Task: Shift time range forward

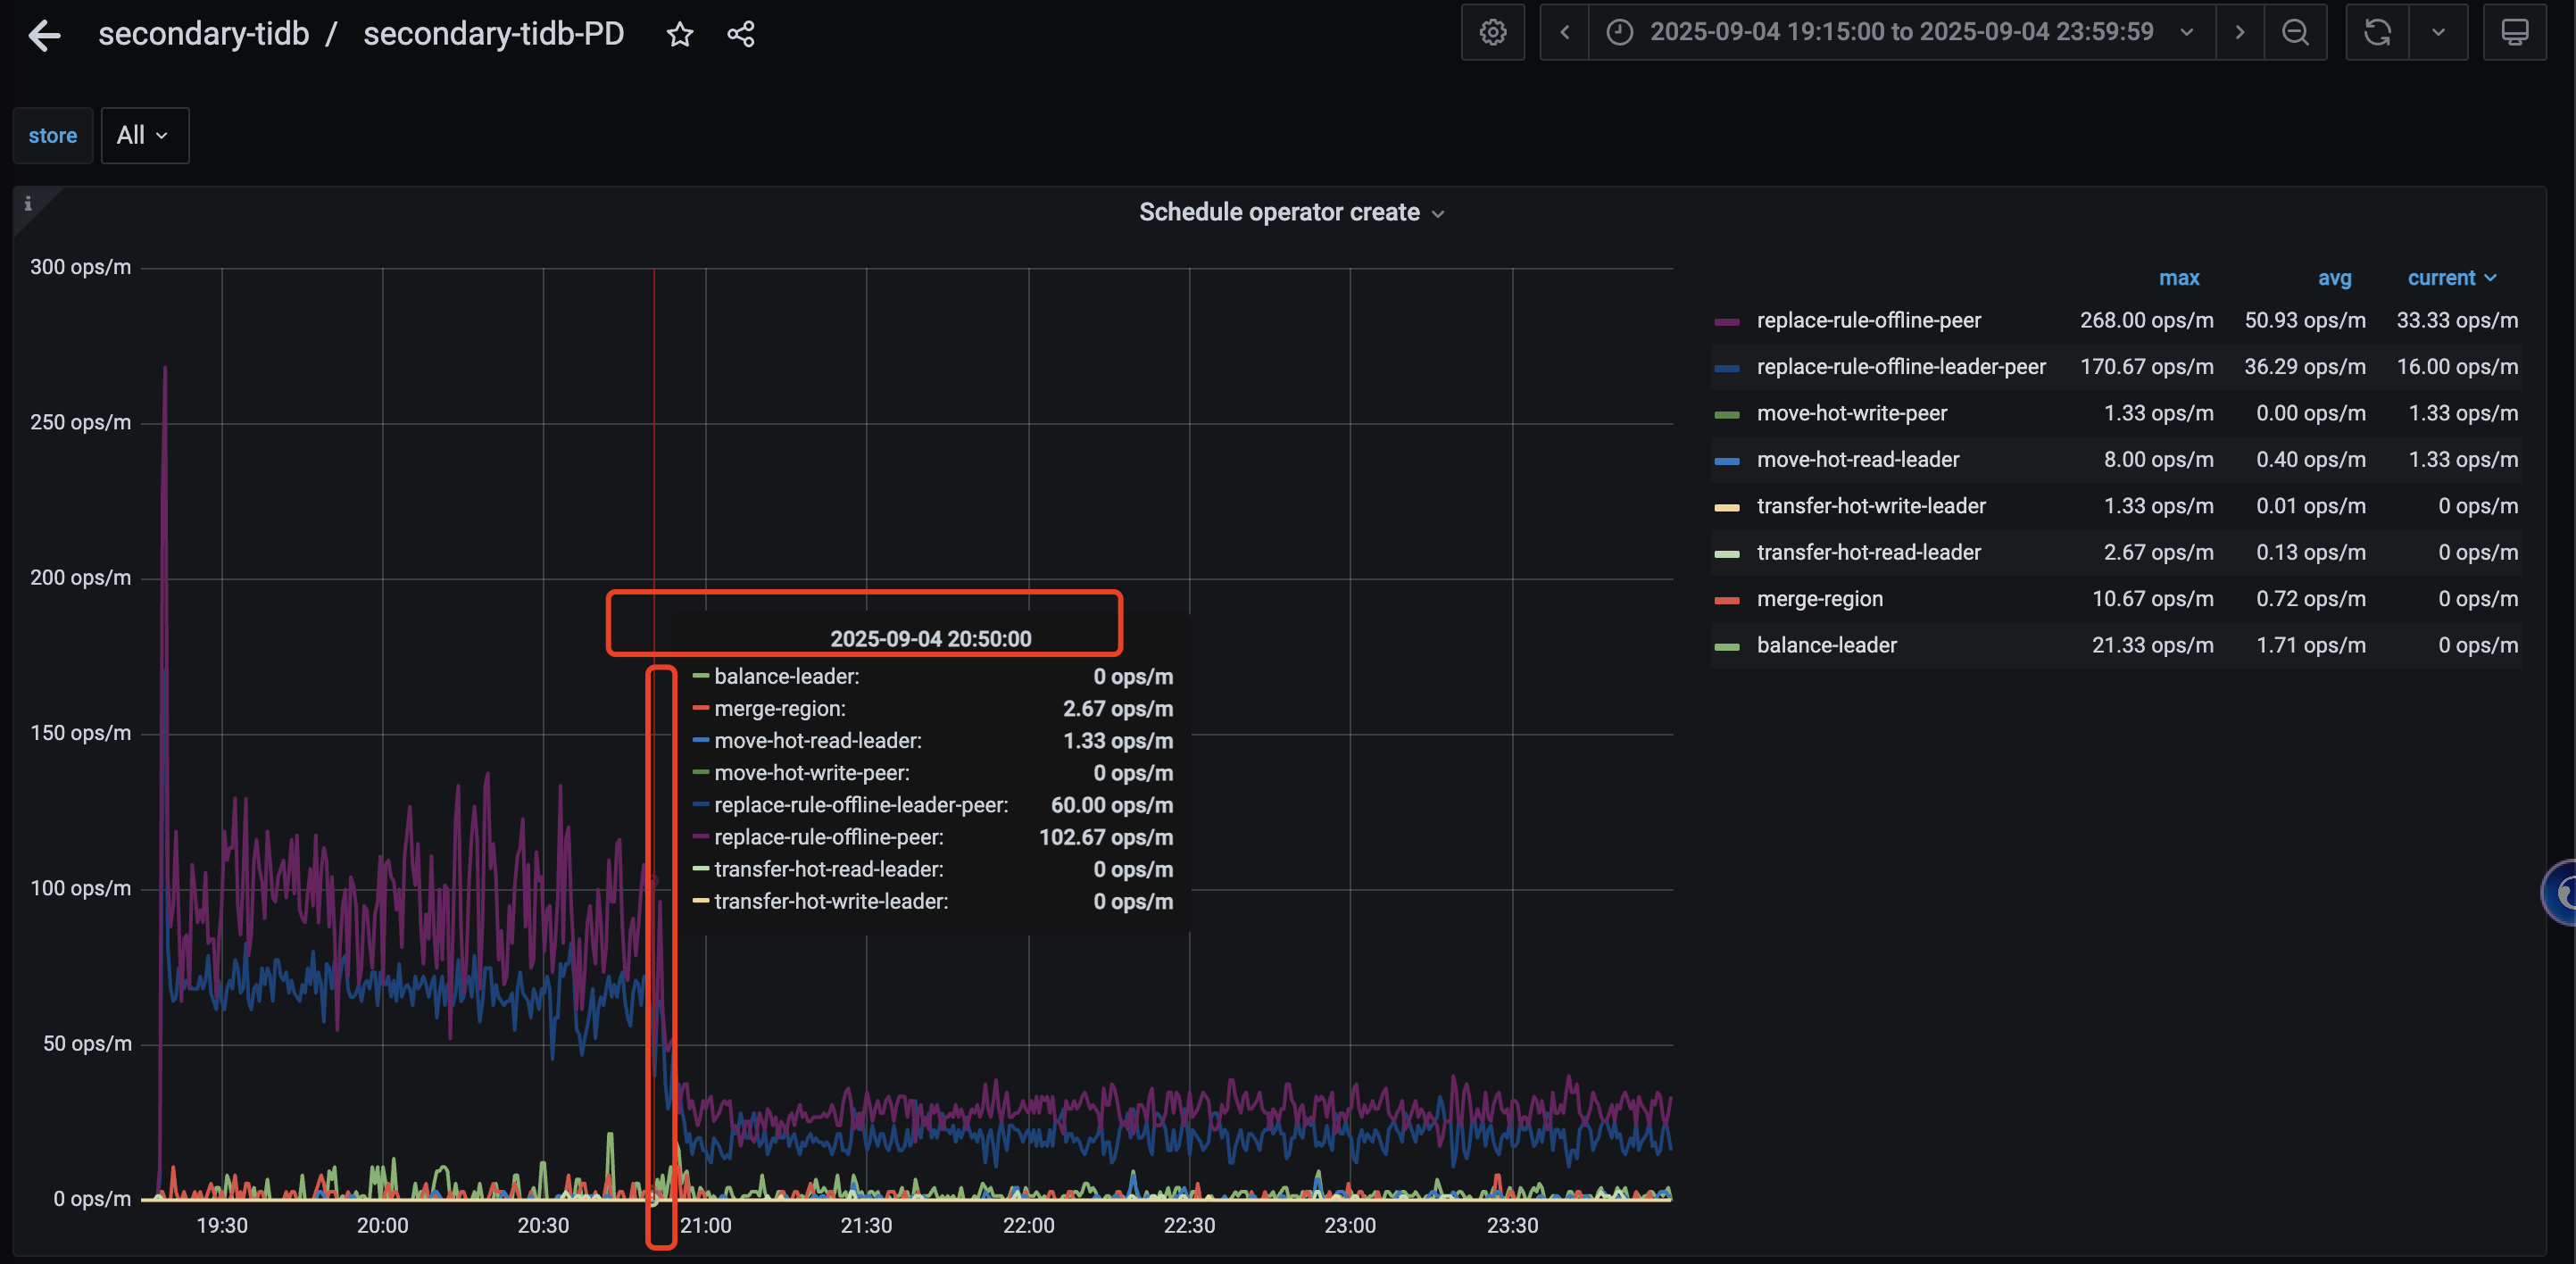Action: coord(2240,32)
